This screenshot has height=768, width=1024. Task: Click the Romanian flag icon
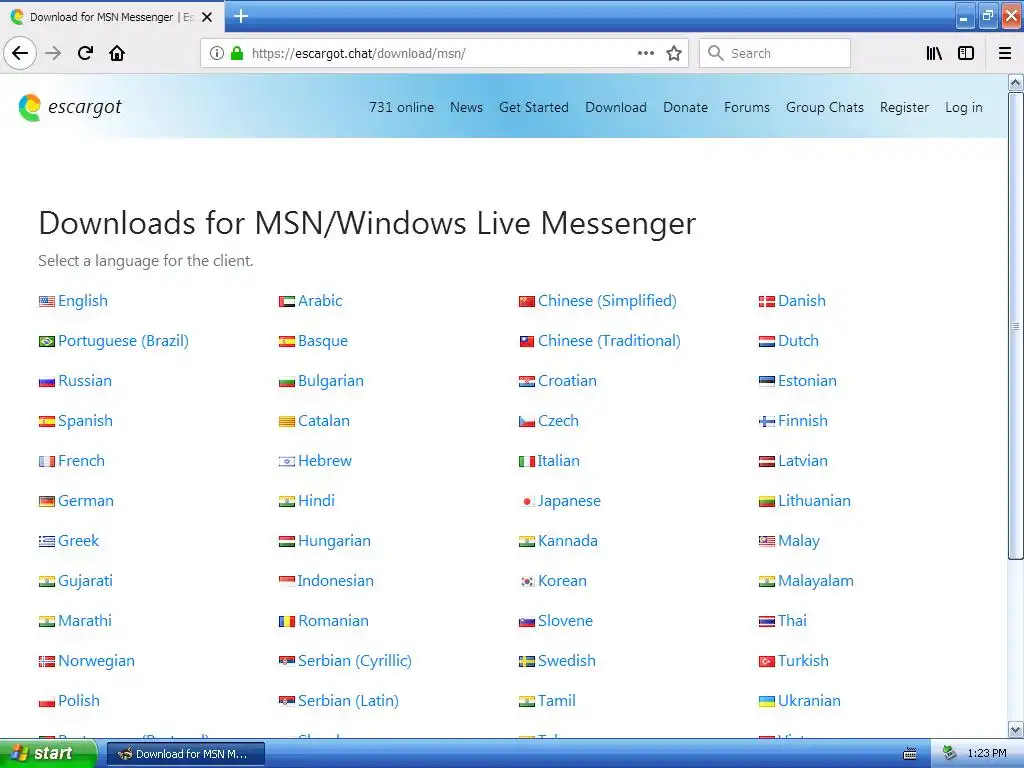287,621
